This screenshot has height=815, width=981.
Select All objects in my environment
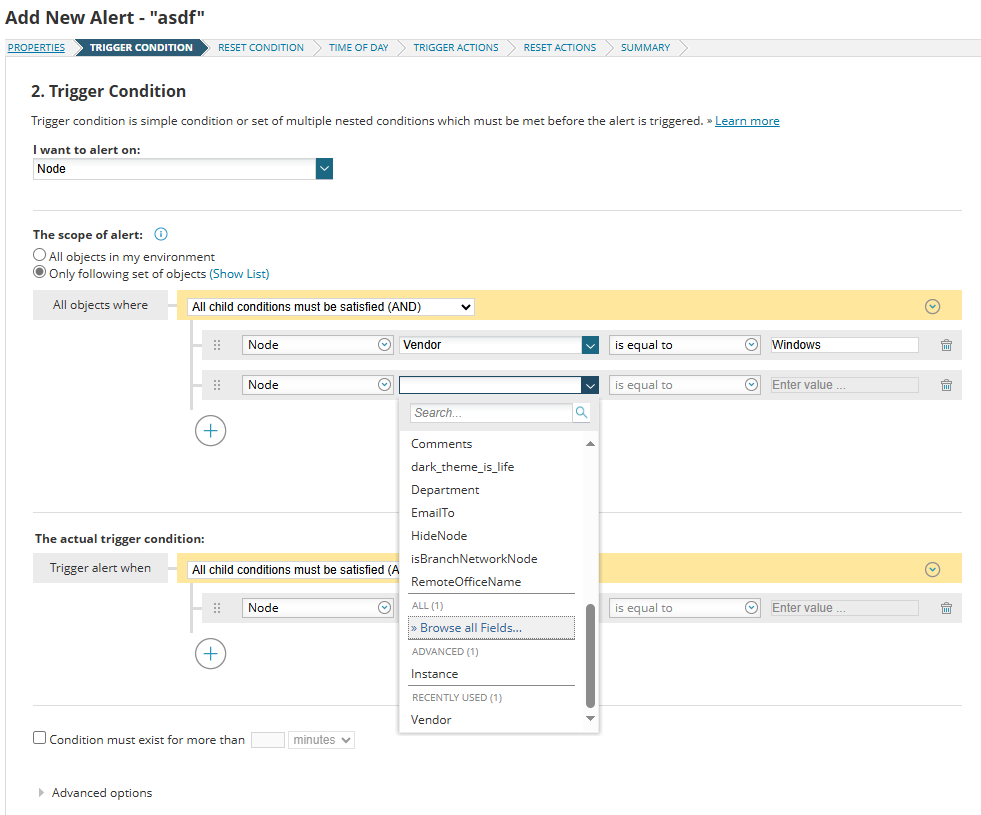pyautogui.click(x=40, y=256)
